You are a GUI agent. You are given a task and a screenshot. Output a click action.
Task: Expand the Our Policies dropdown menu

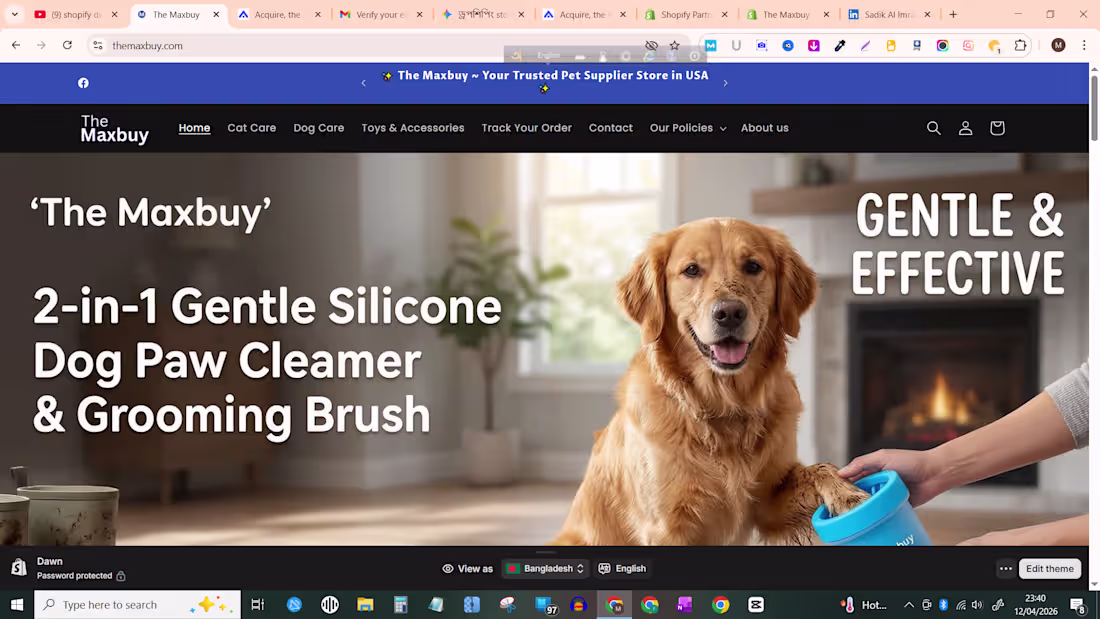pyautogui.click(x=688, y=128)
